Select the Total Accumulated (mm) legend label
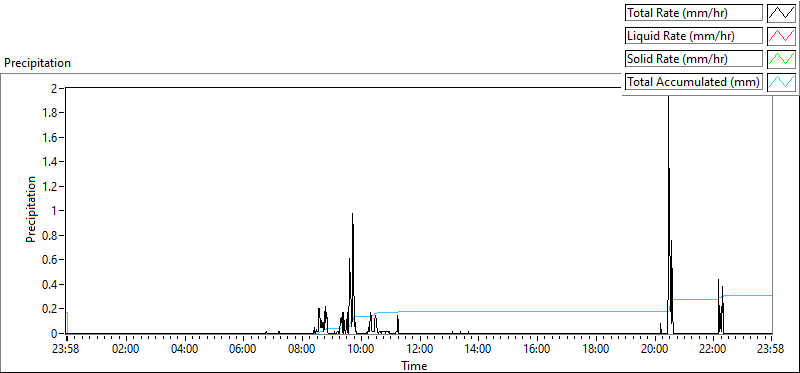This screenshot has width=800, height=373. pyautogui.click(x=694, y=82)
